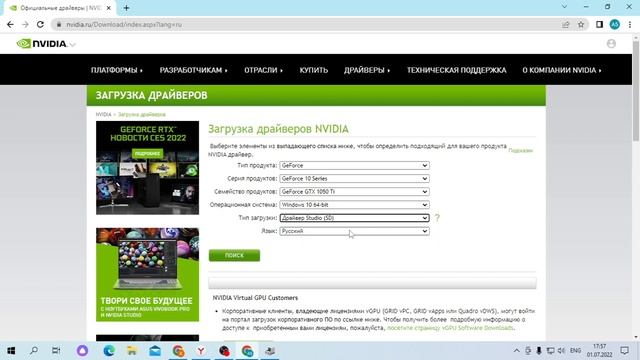The width and height of the screenshot is (640, 360).
Task: Open Task View on the taskbar
Action: click(x=56, y=351)
